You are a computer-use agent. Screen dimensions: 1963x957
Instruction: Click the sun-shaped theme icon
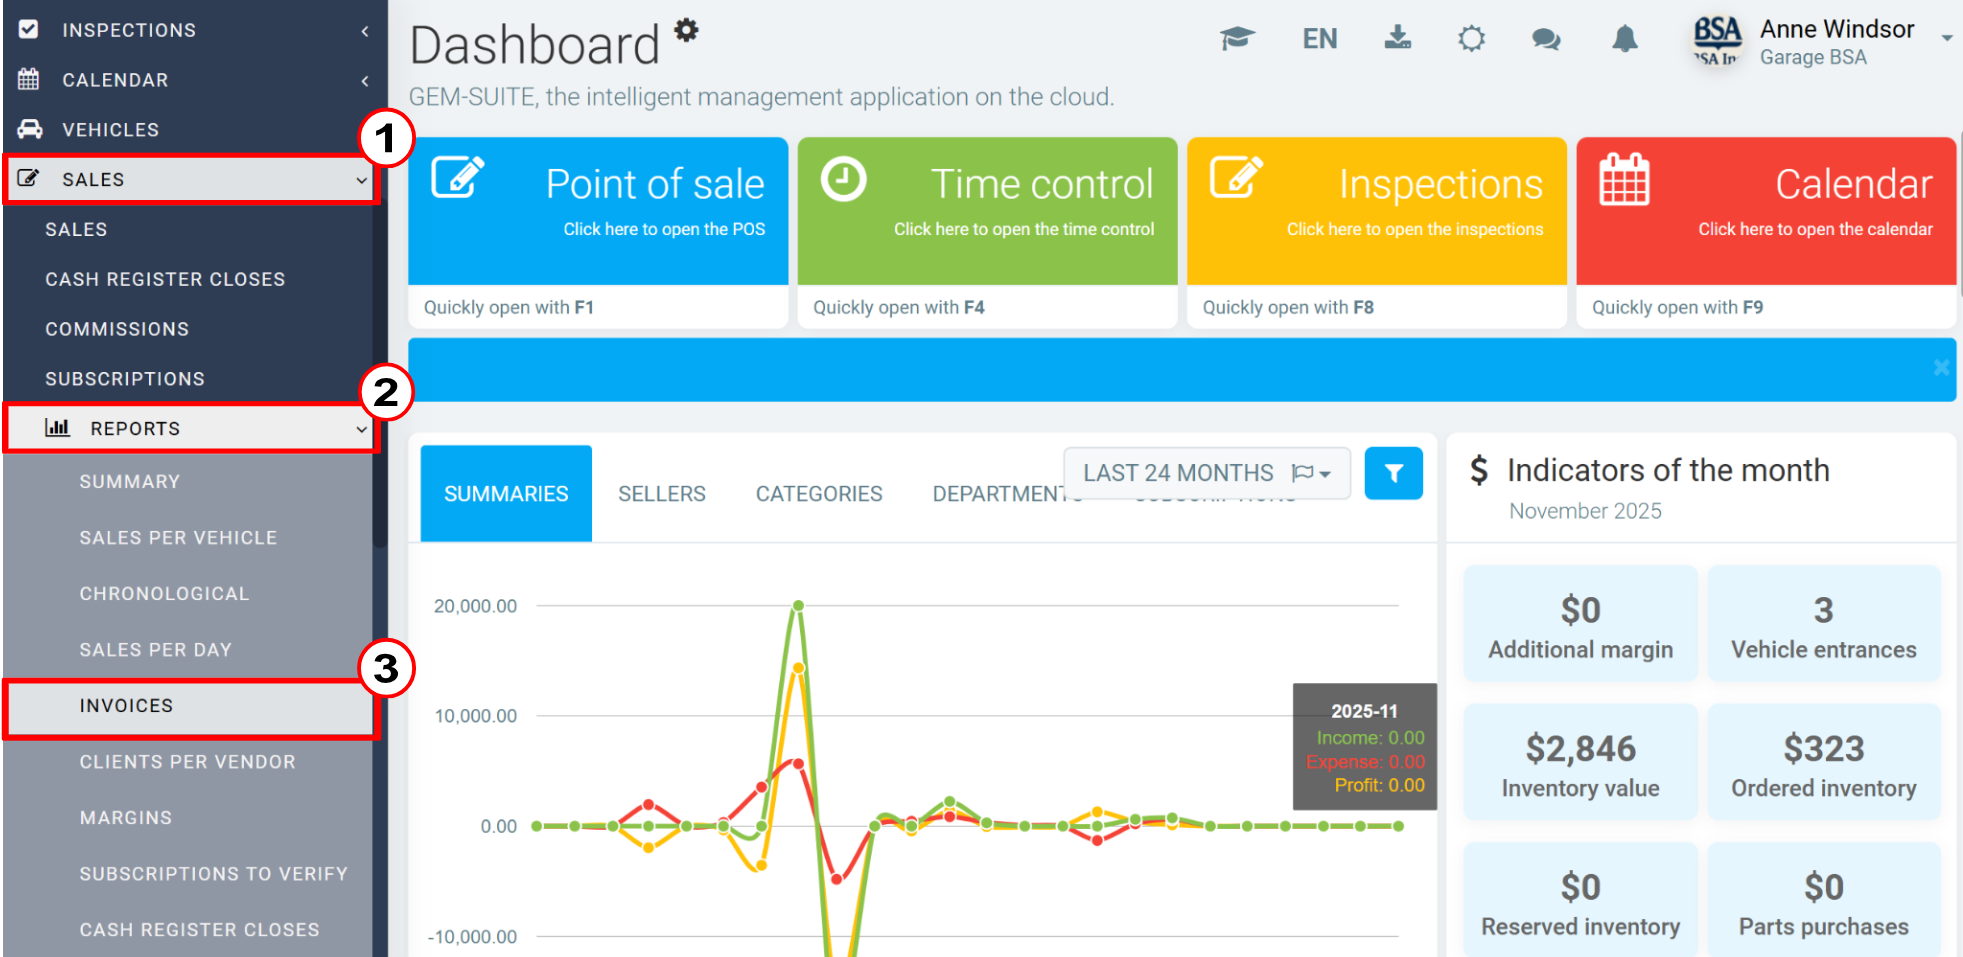(x=1471, y=39)
